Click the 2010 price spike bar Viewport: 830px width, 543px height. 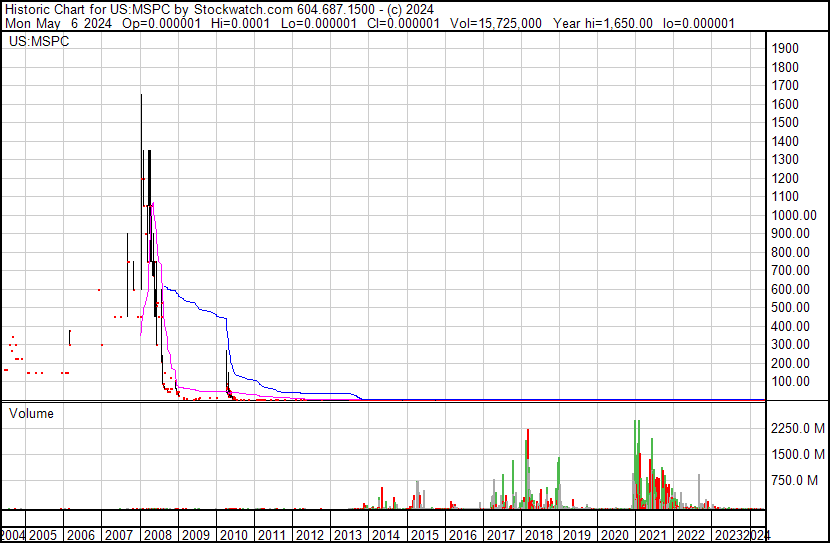[227, 370]
